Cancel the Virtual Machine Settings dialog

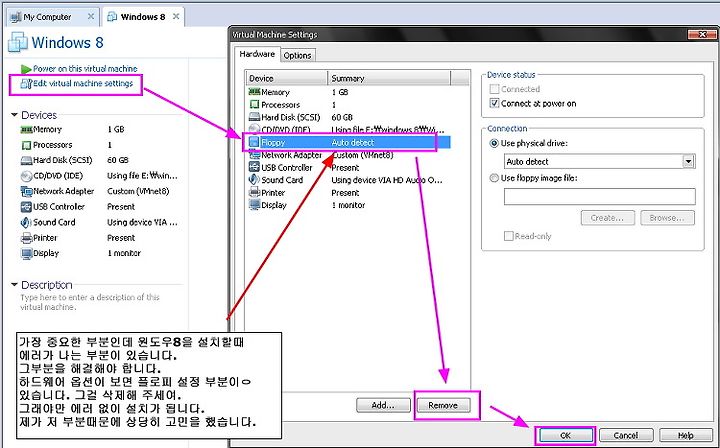coord(626,435)
